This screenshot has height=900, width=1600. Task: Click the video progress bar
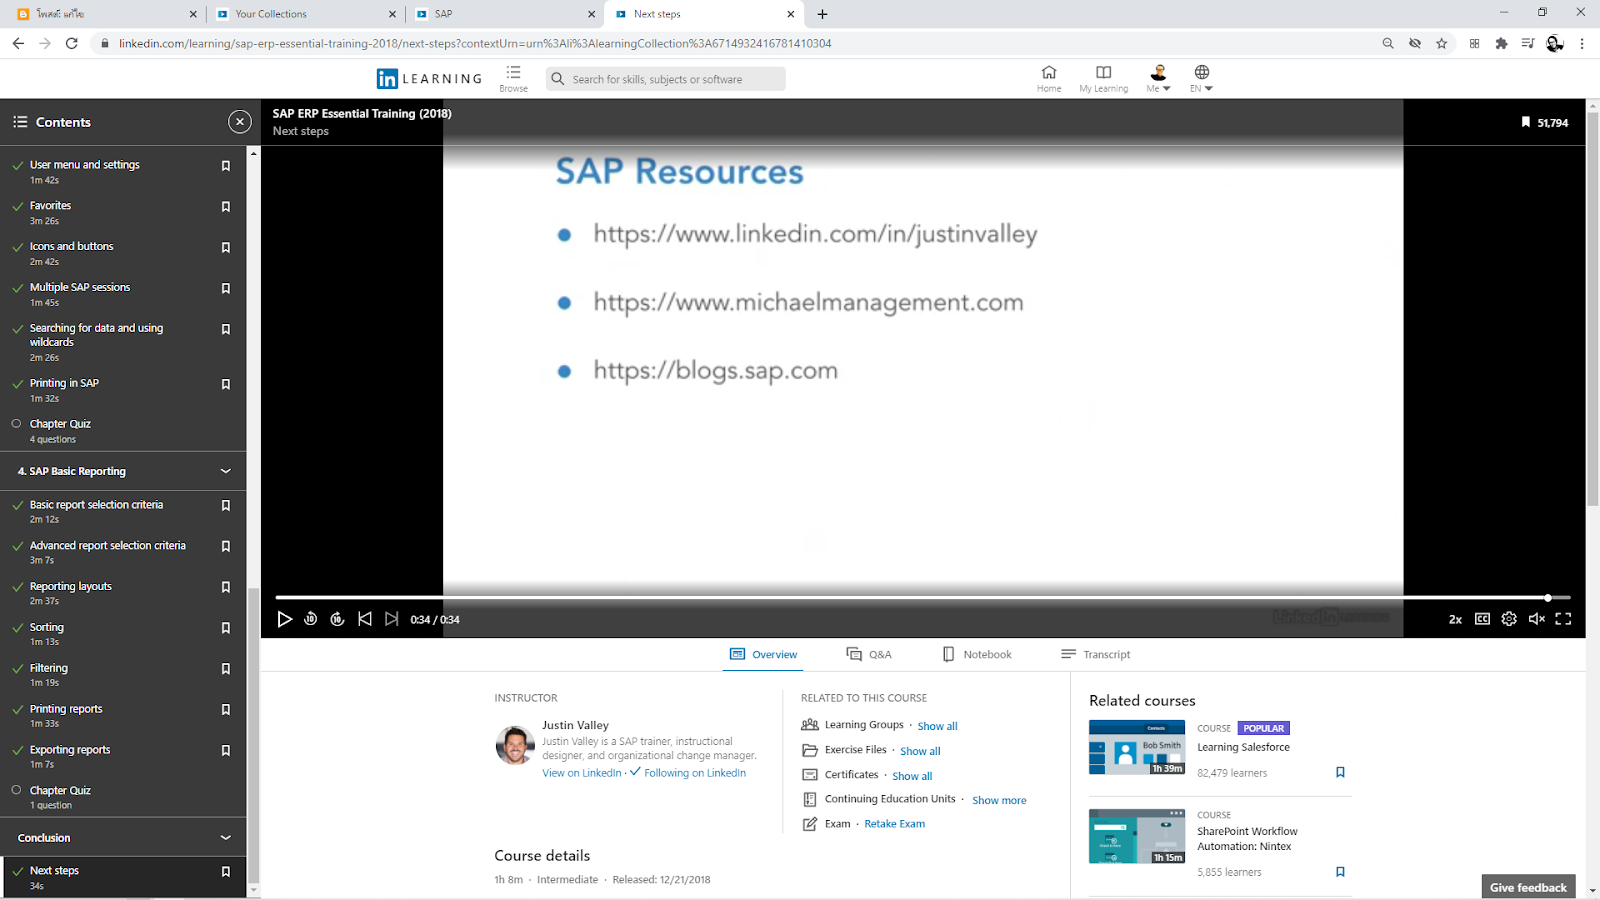coord(923,598)
